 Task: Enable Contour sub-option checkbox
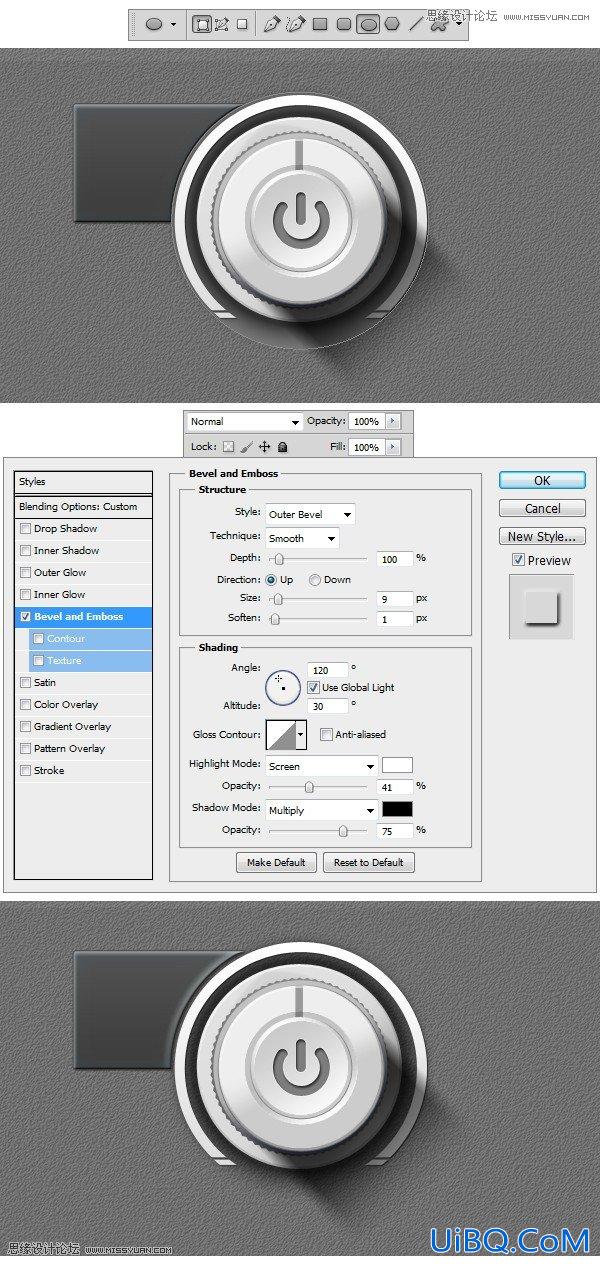coord(39,639)
